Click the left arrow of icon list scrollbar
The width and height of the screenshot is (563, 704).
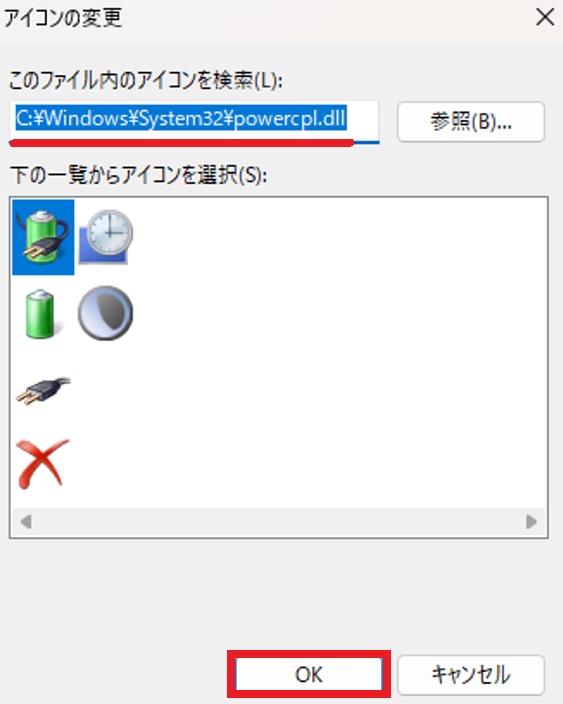[26, 522]
